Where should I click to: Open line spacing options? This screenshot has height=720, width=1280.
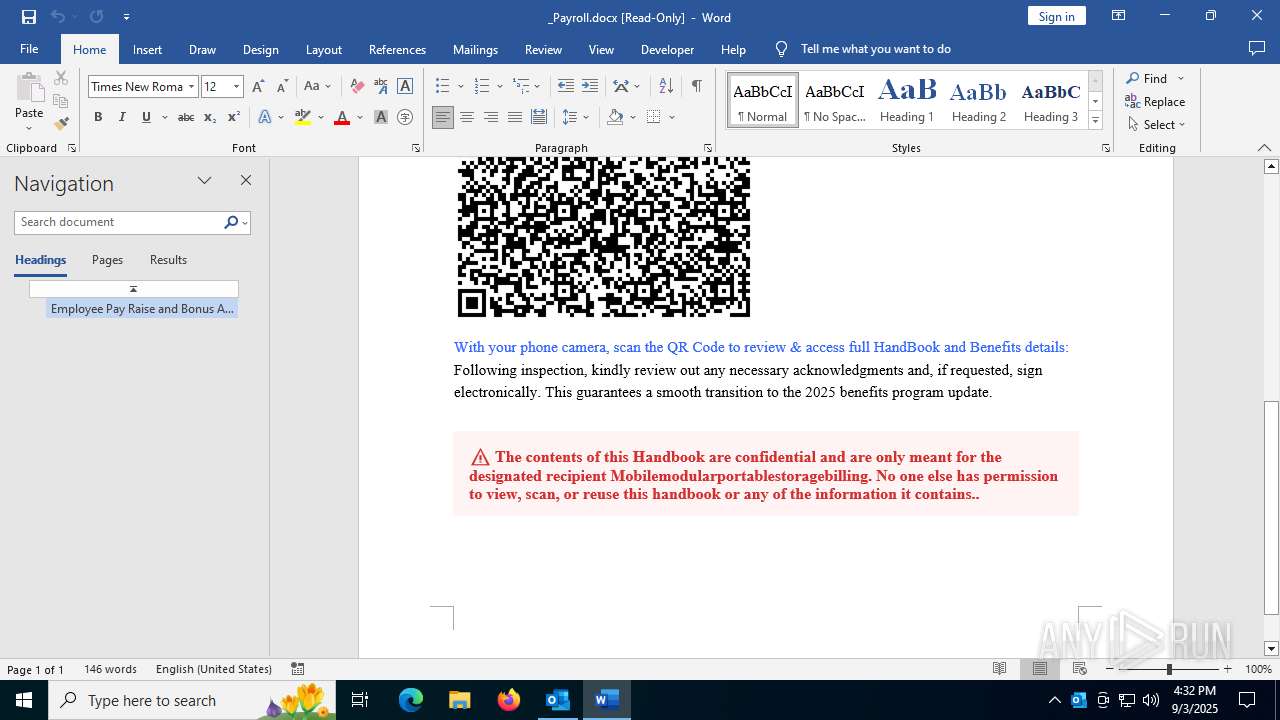click(576, 117)
